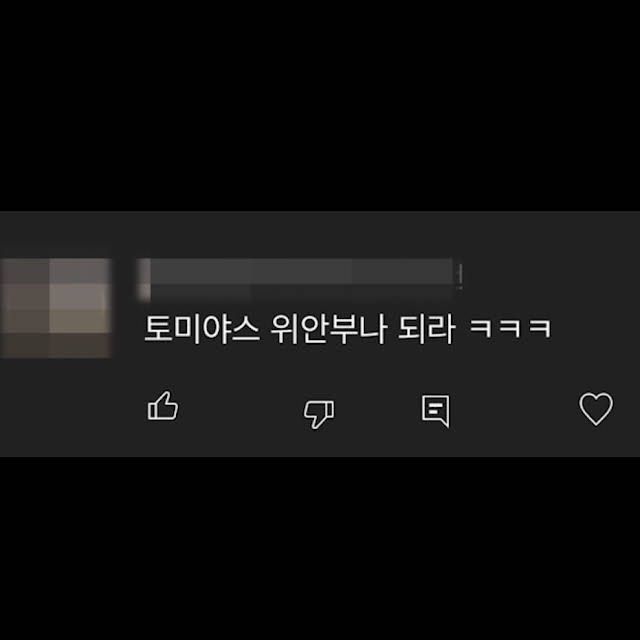The width and height of the screenshot is (640, 640).
Task: Like the comment with thumbs-up icon
Action: tap(162, 406)
